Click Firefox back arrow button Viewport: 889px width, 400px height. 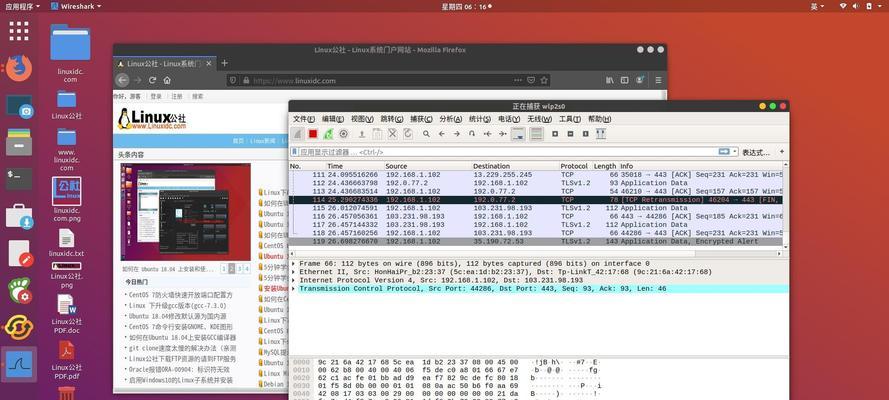point(122,80)
